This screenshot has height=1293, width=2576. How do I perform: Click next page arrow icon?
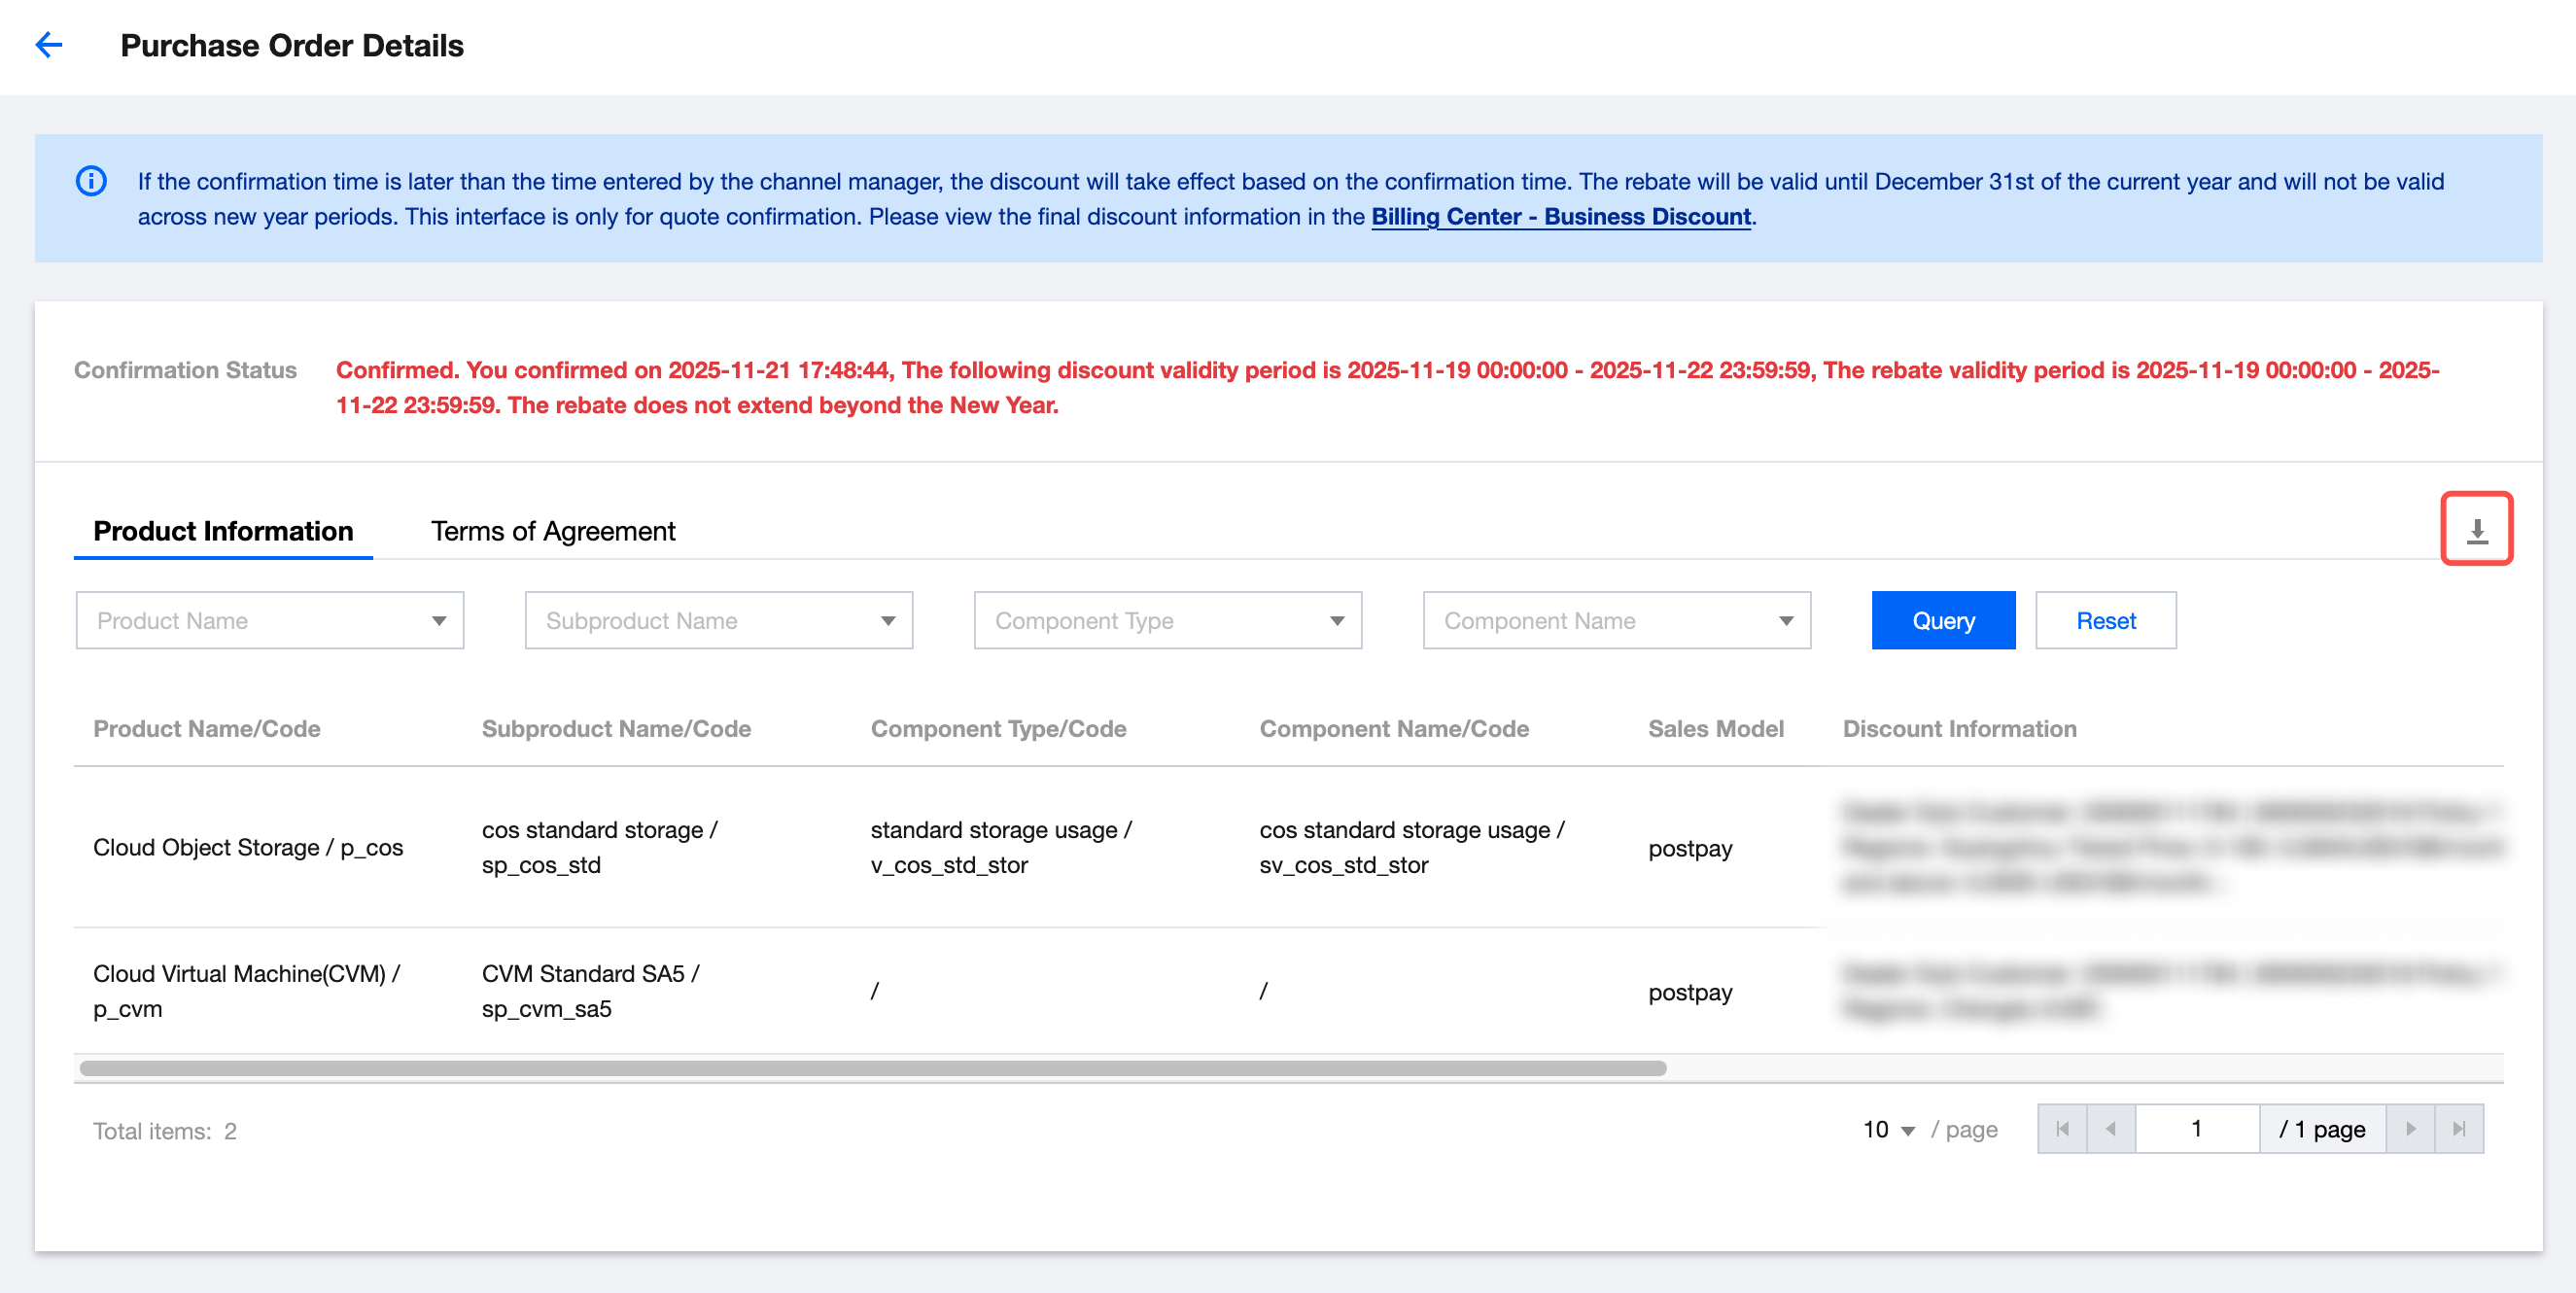coord(2410,1128)
